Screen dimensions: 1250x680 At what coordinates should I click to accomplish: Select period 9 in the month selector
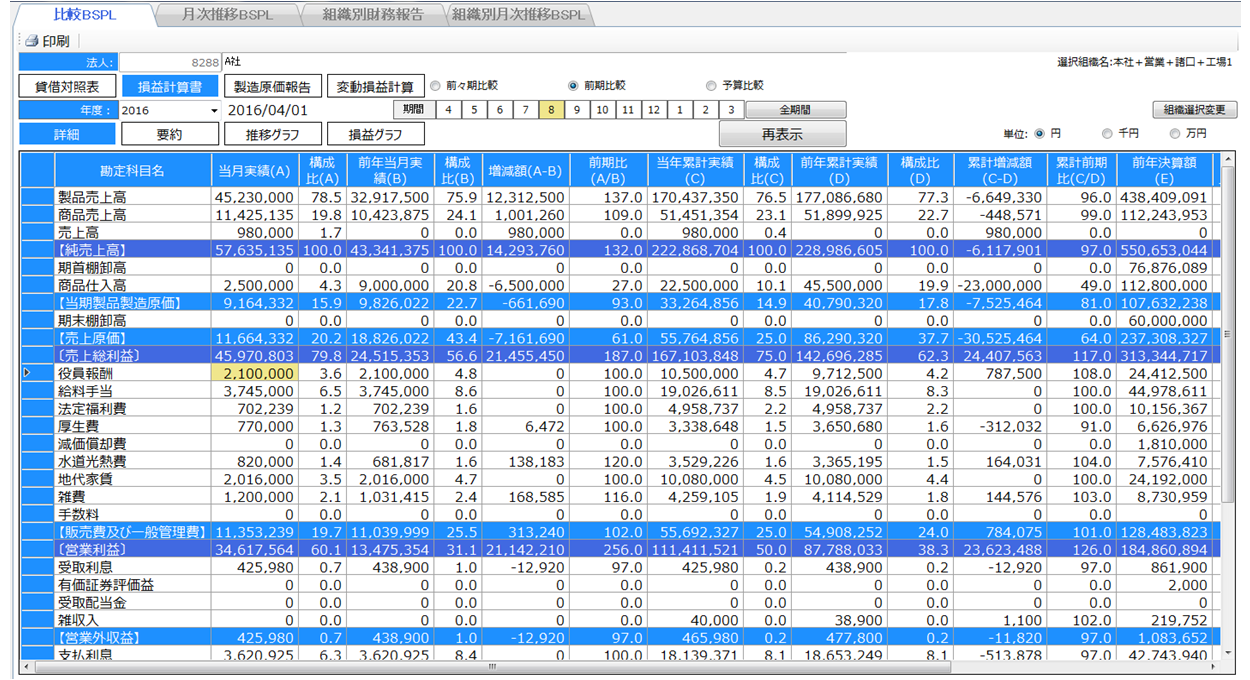click(577, 110)
